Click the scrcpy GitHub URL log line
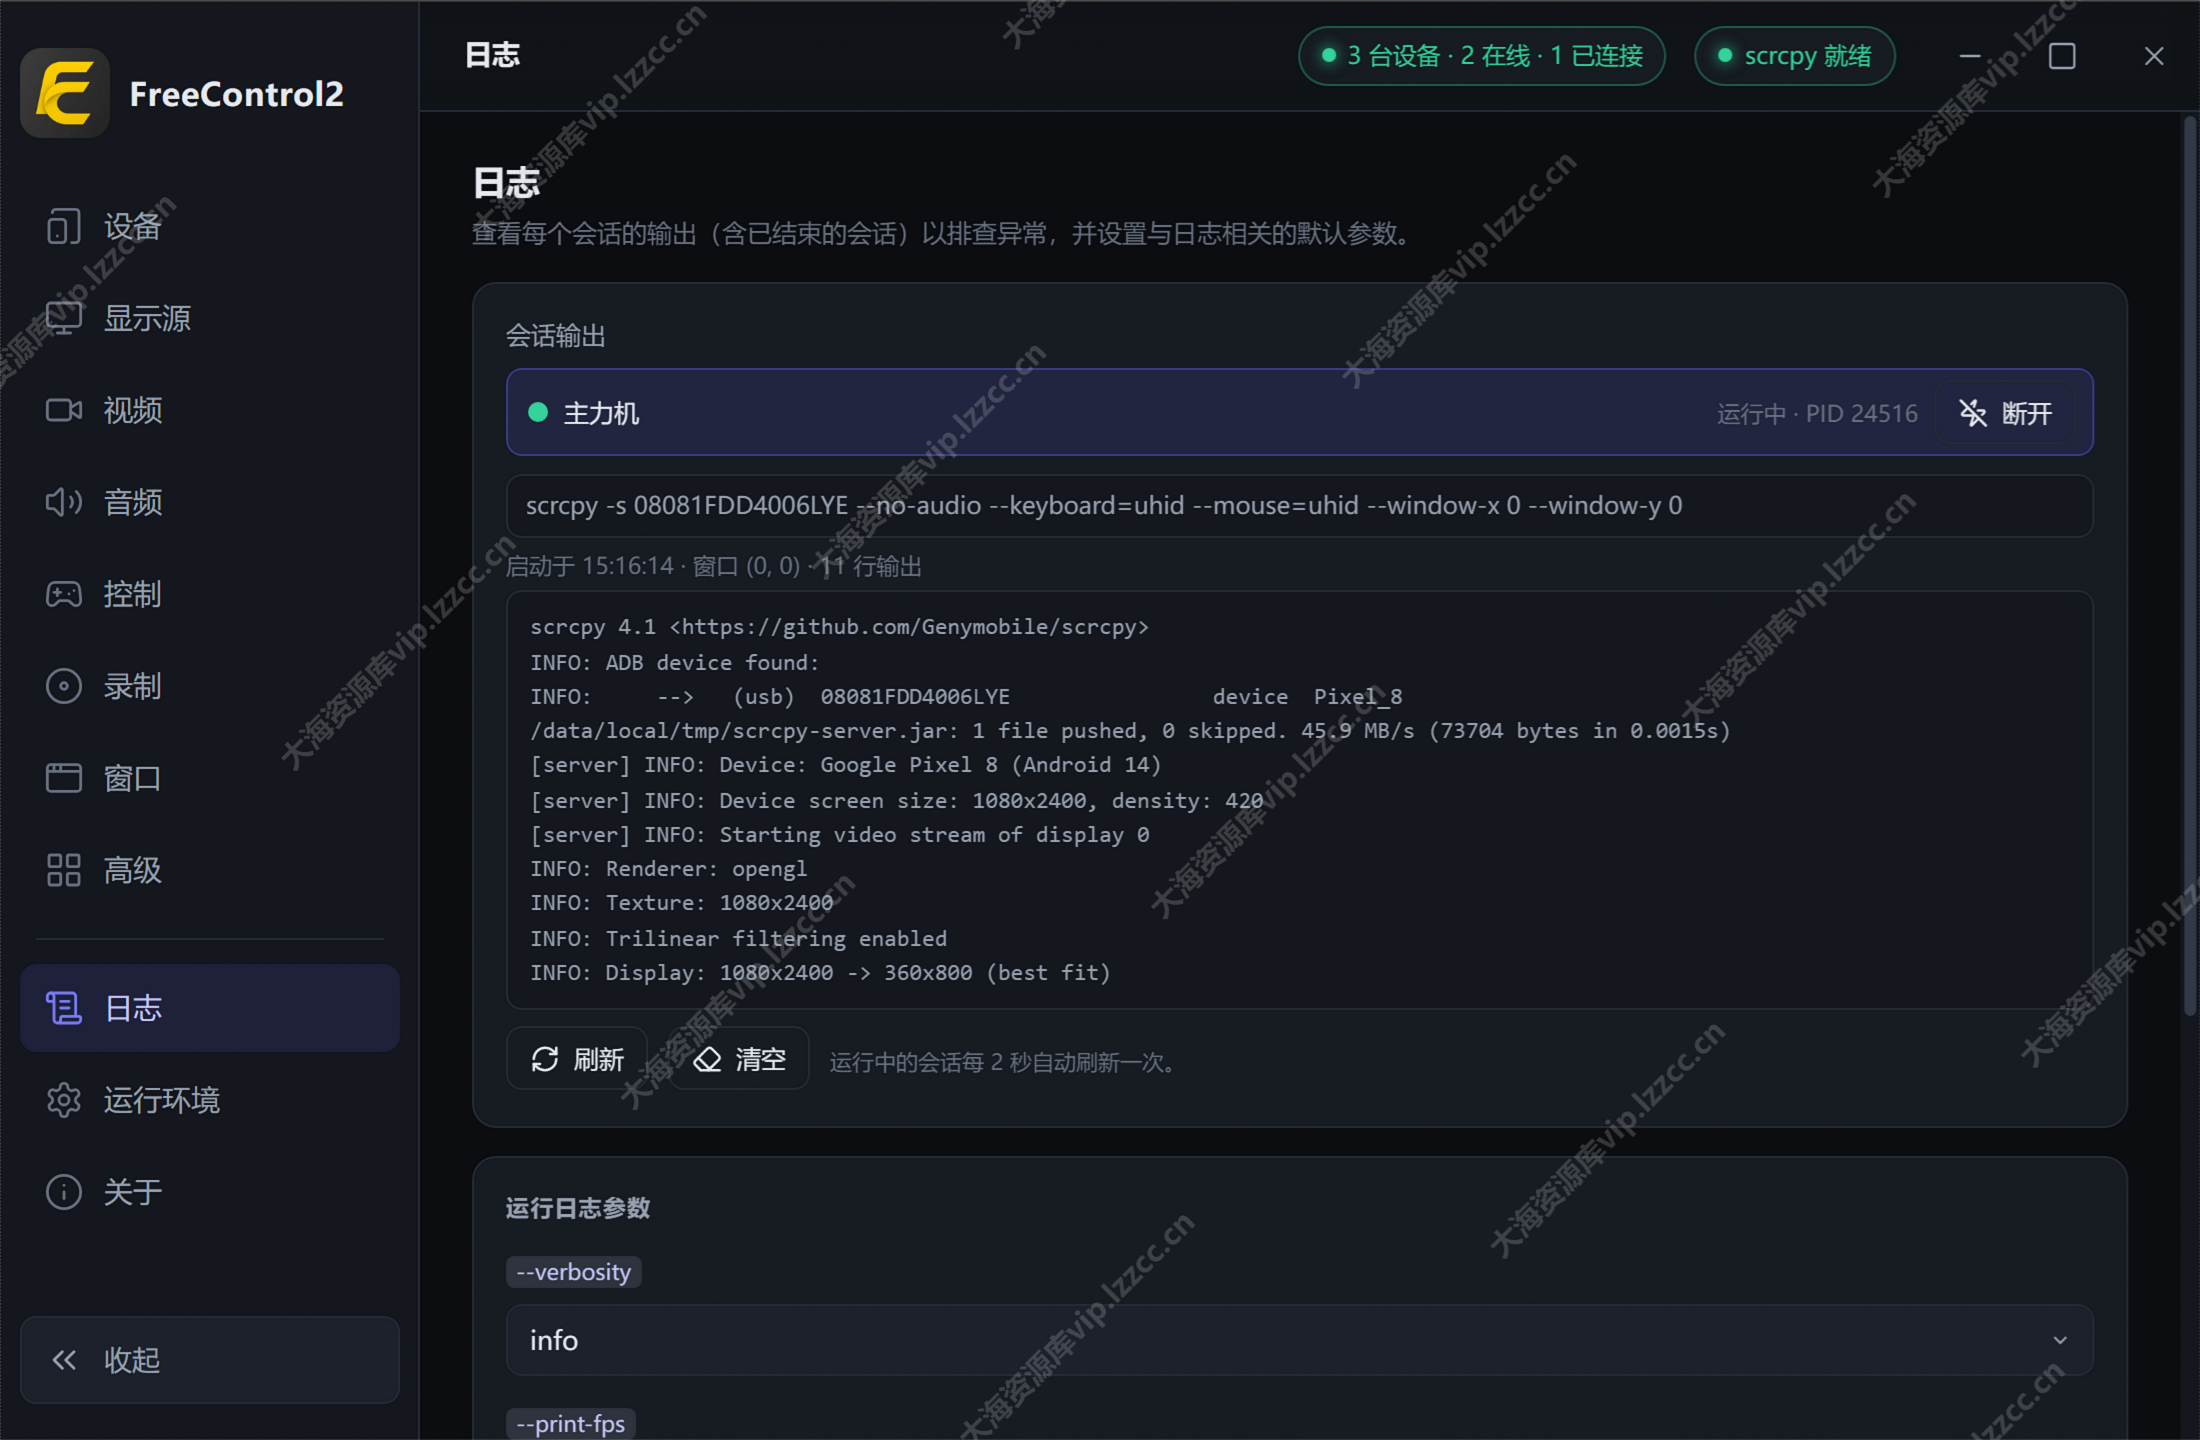 coord(839,627)
